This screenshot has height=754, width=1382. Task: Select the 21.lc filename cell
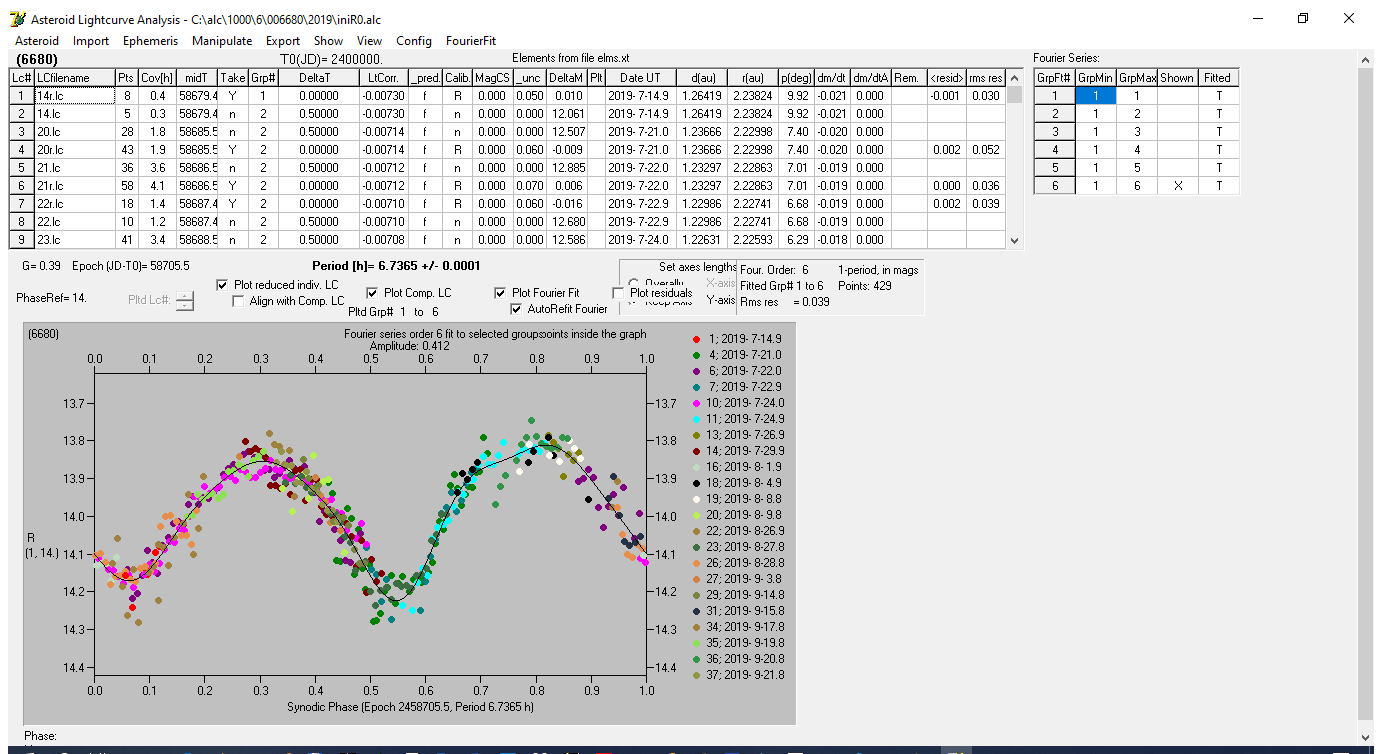[73, 168]
